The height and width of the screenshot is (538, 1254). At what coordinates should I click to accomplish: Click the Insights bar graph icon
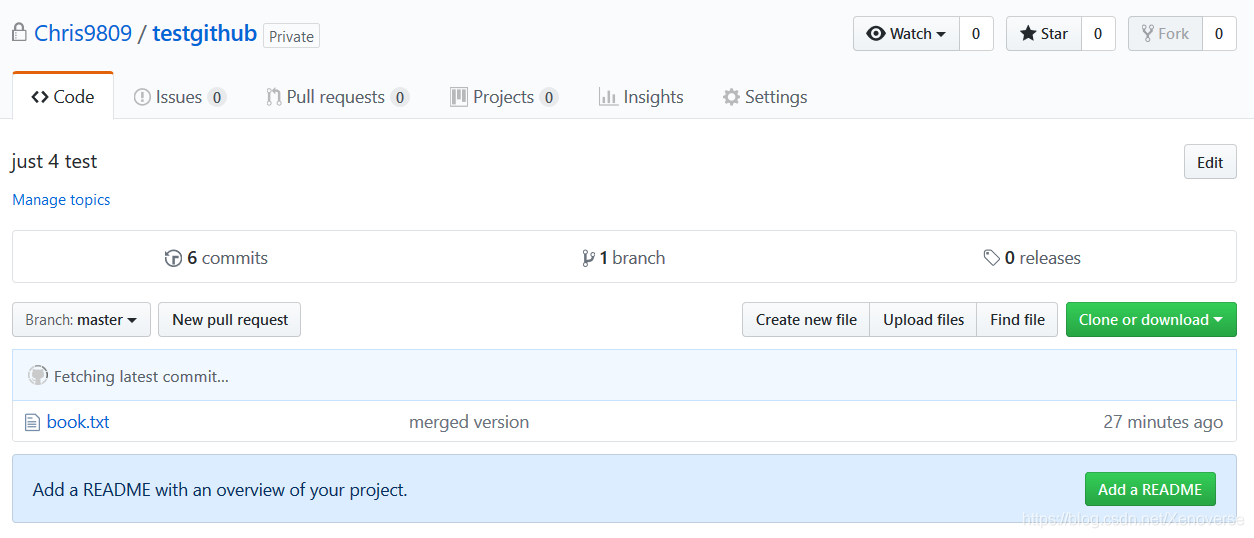pos(607,97)
